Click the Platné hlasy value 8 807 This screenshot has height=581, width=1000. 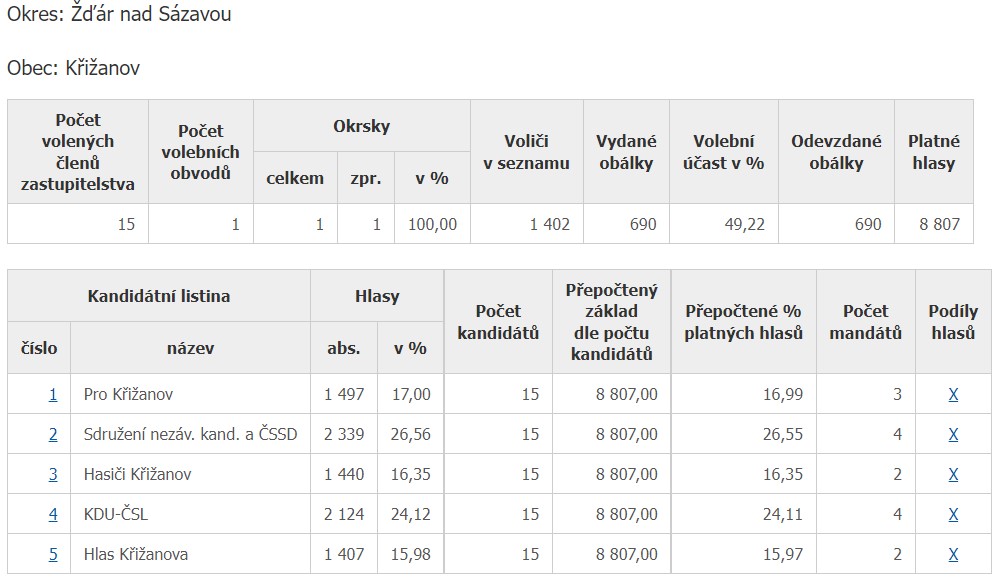click(x=939, y=224)
